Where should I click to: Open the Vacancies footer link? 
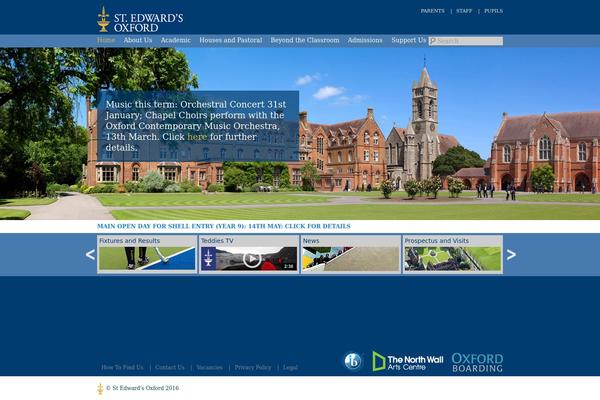point(209,367)
